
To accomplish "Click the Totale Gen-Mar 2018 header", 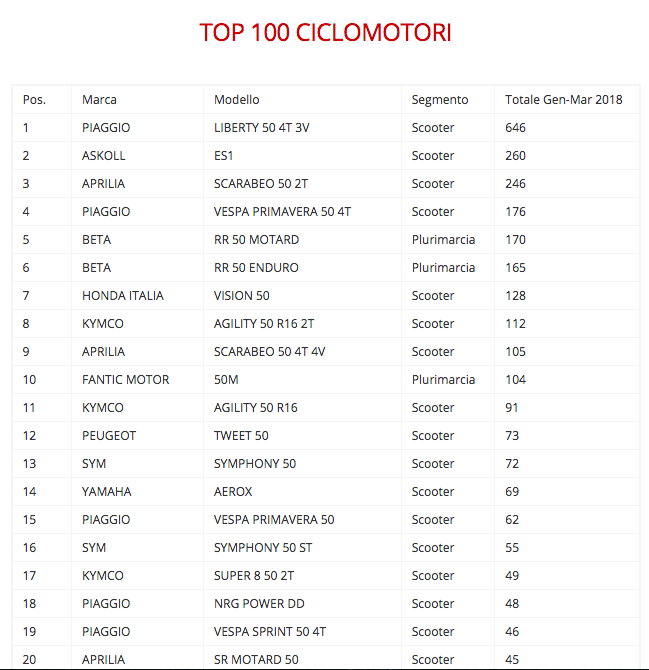I will coord(563,100).
